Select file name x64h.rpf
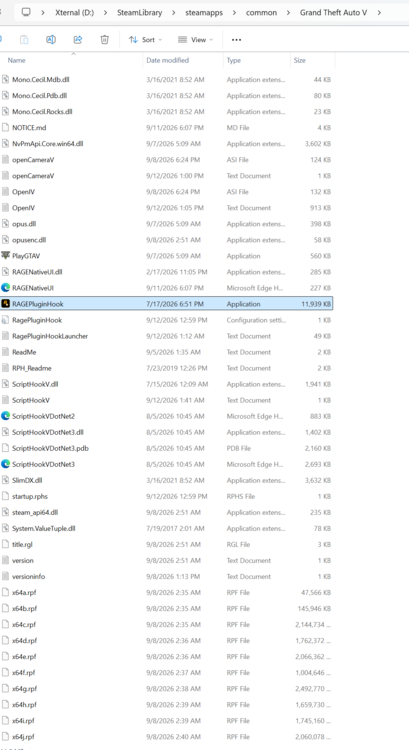The image size is (409, 750). 24,705
